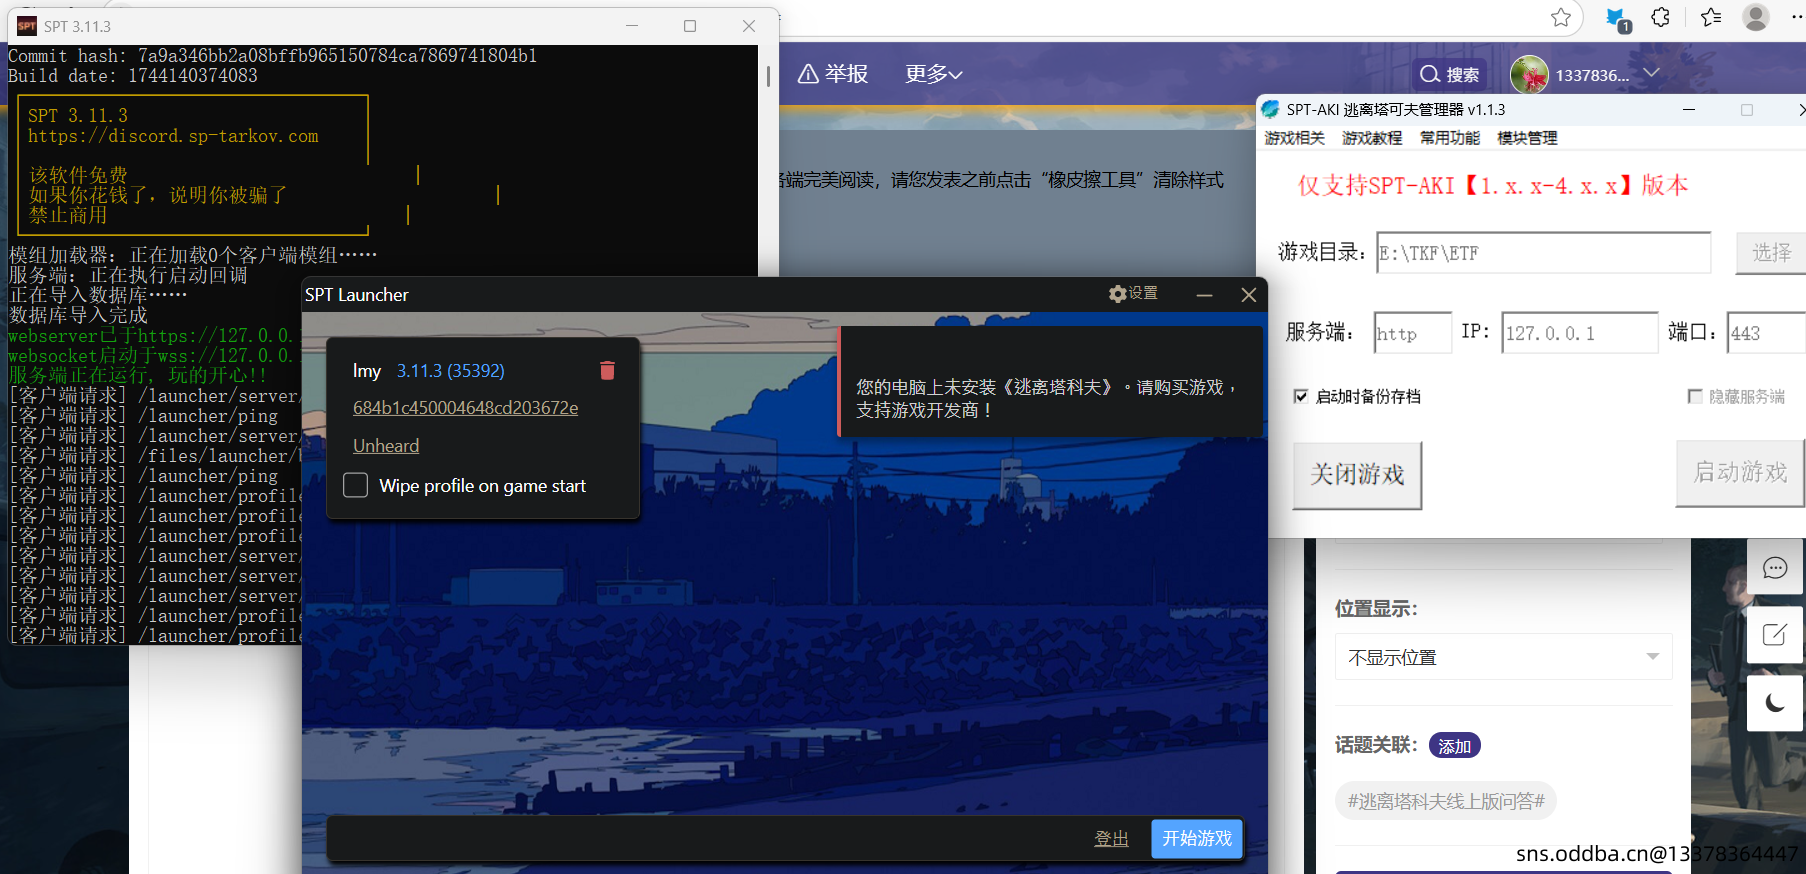Click the 搜索 search button
This screenshot has height=874, width=1806.
(1450, 75)
